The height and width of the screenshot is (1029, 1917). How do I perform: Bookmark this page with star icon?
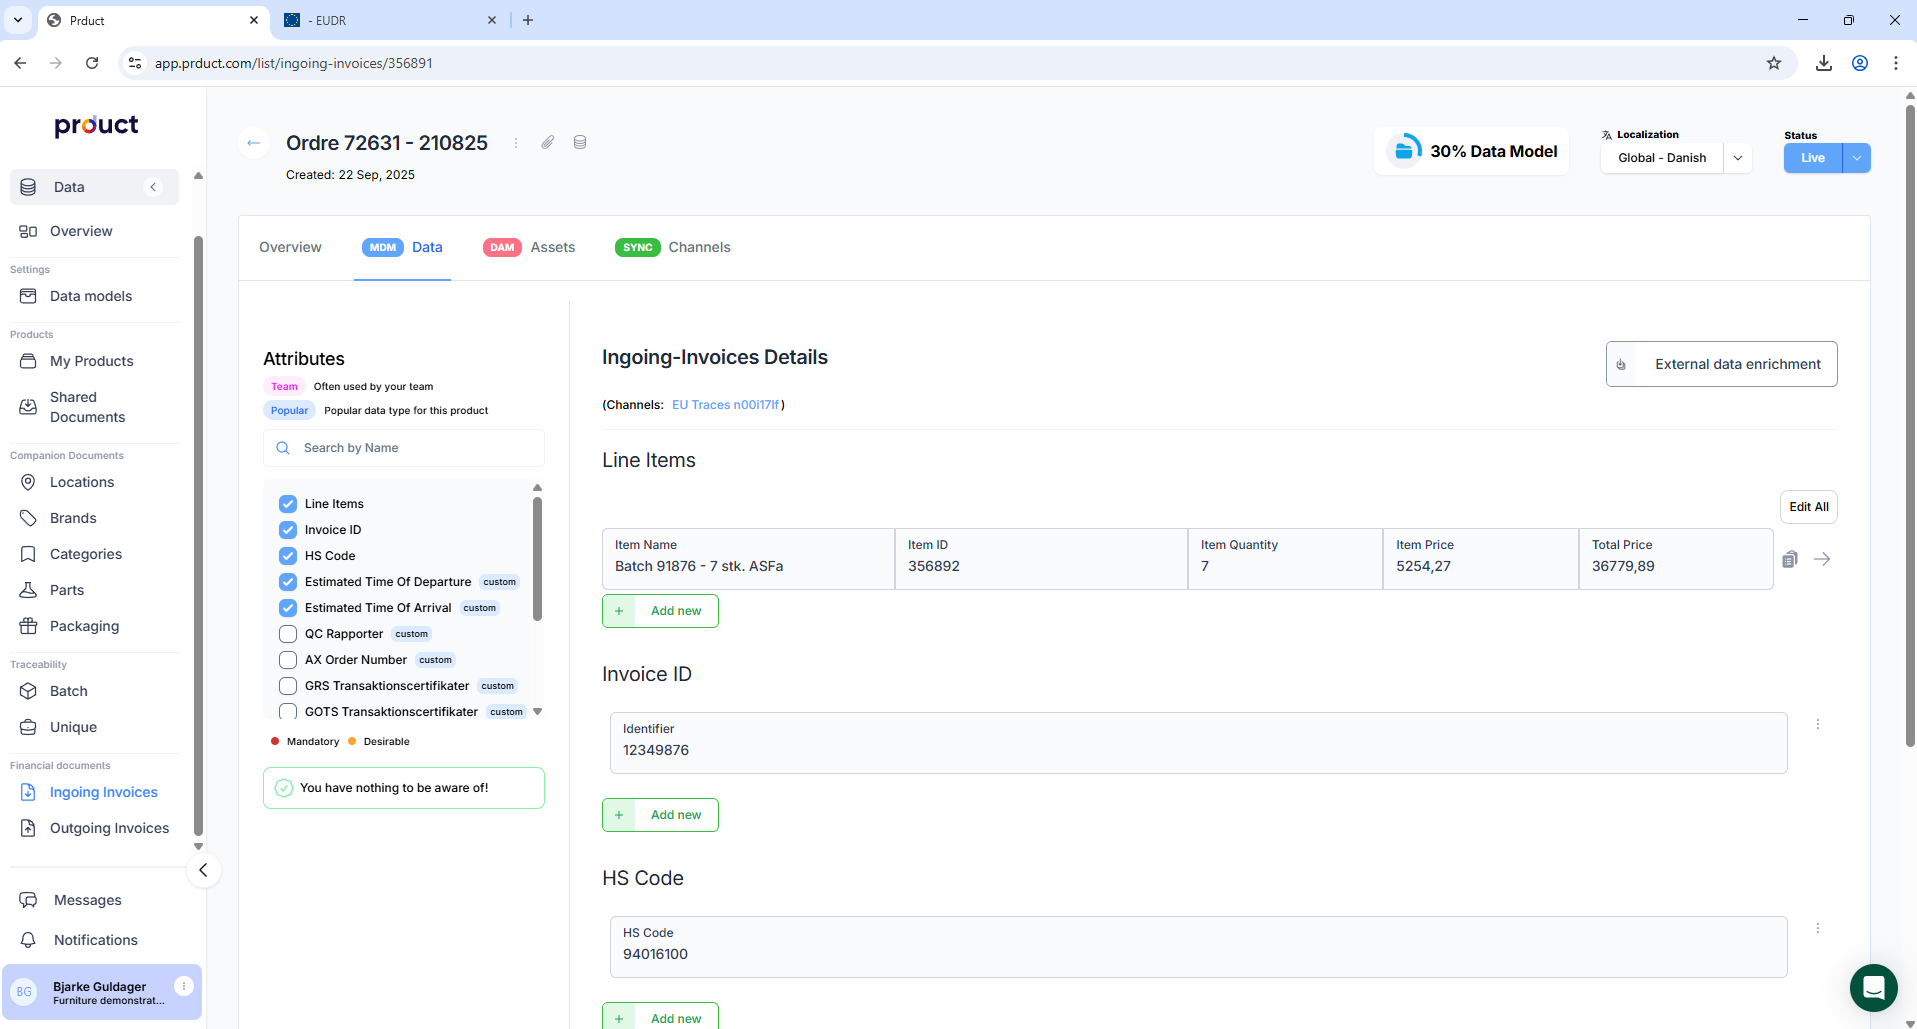tap(1774, 63)
